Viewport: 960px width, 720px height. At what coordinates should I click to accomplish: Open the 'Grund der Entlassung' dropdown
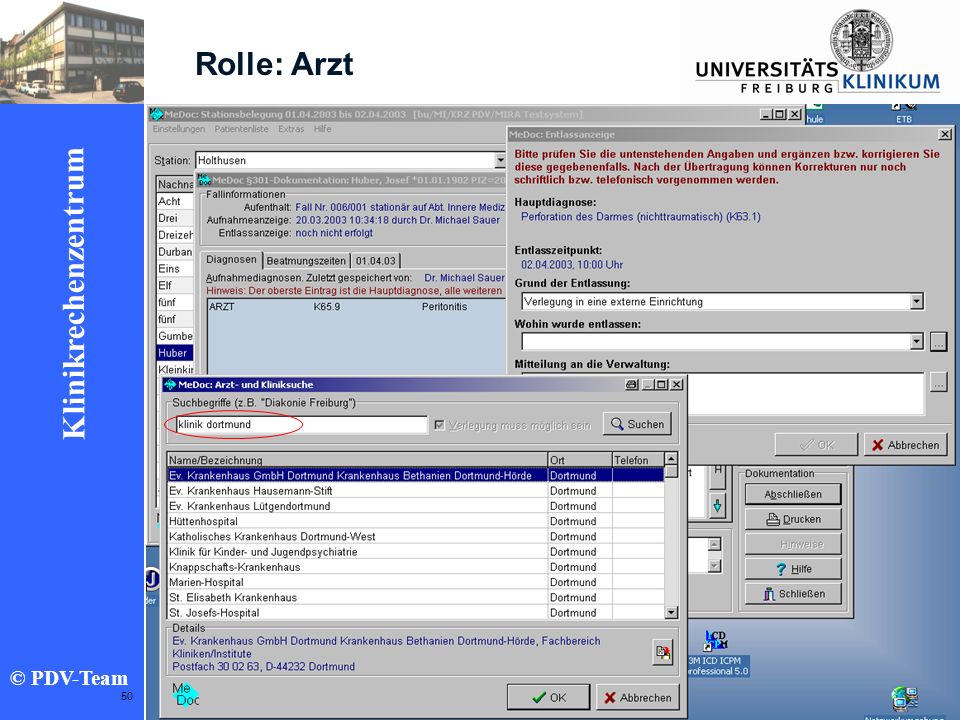[916, 301]
